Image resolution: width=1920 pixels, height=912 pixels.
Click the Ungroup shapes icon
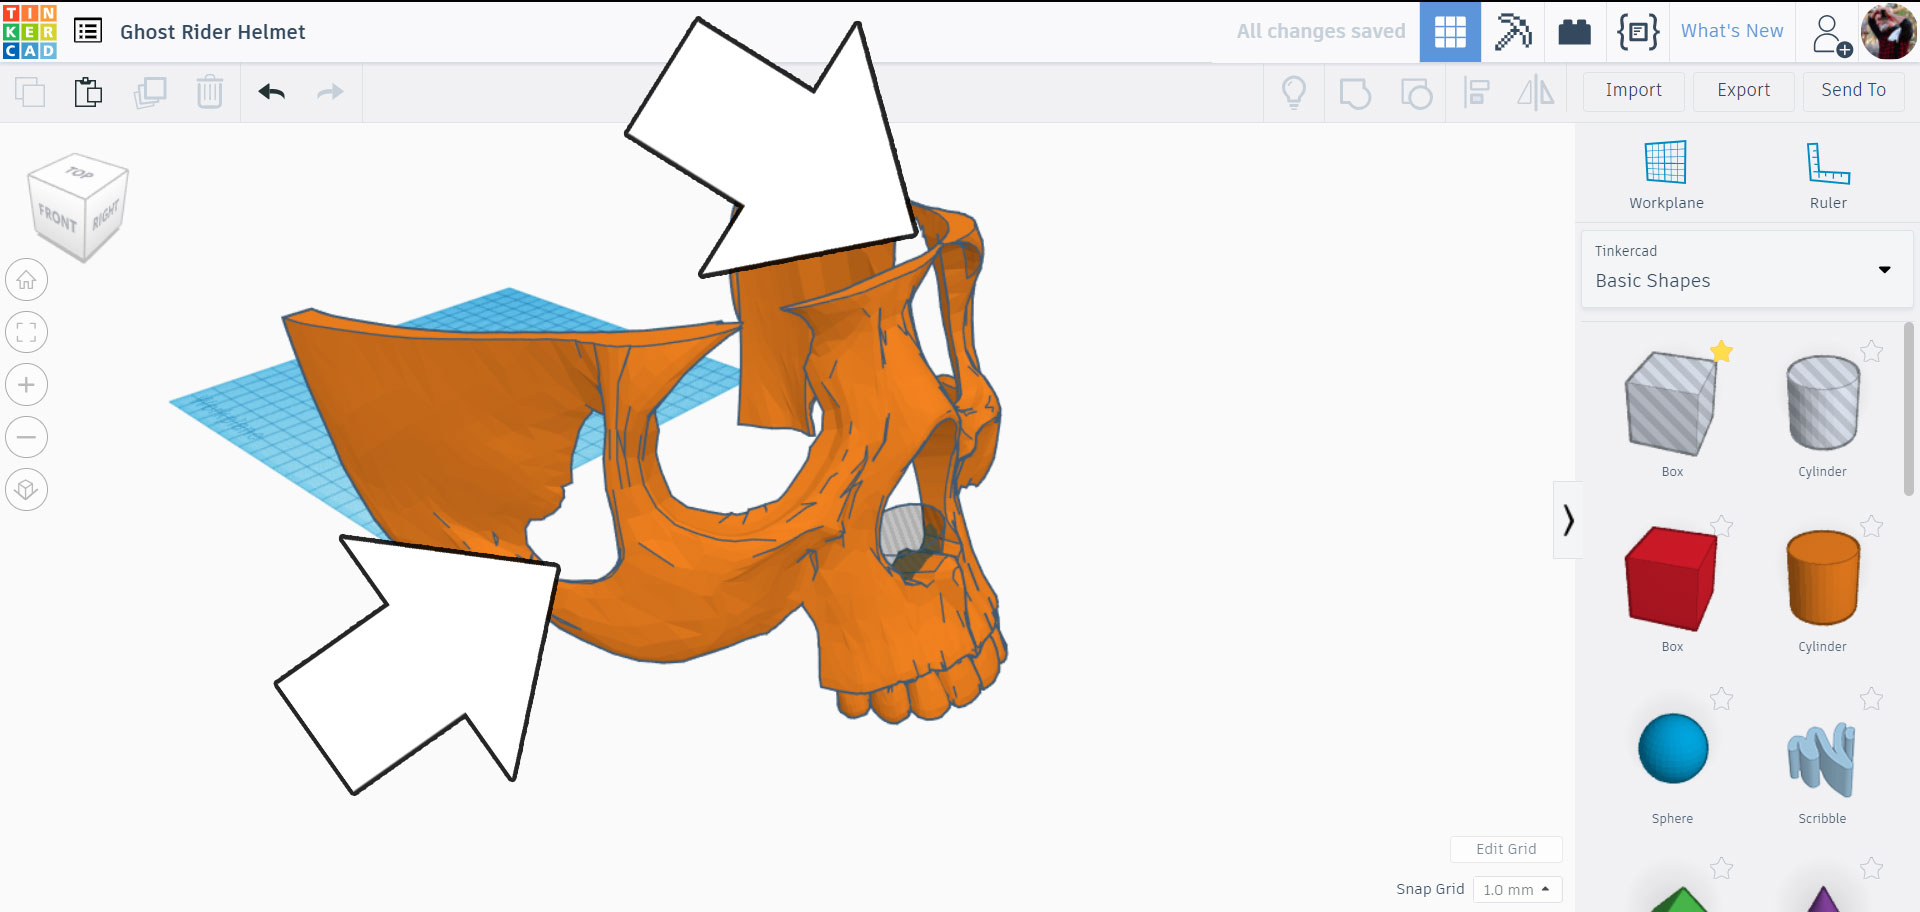click(1416, 93)
